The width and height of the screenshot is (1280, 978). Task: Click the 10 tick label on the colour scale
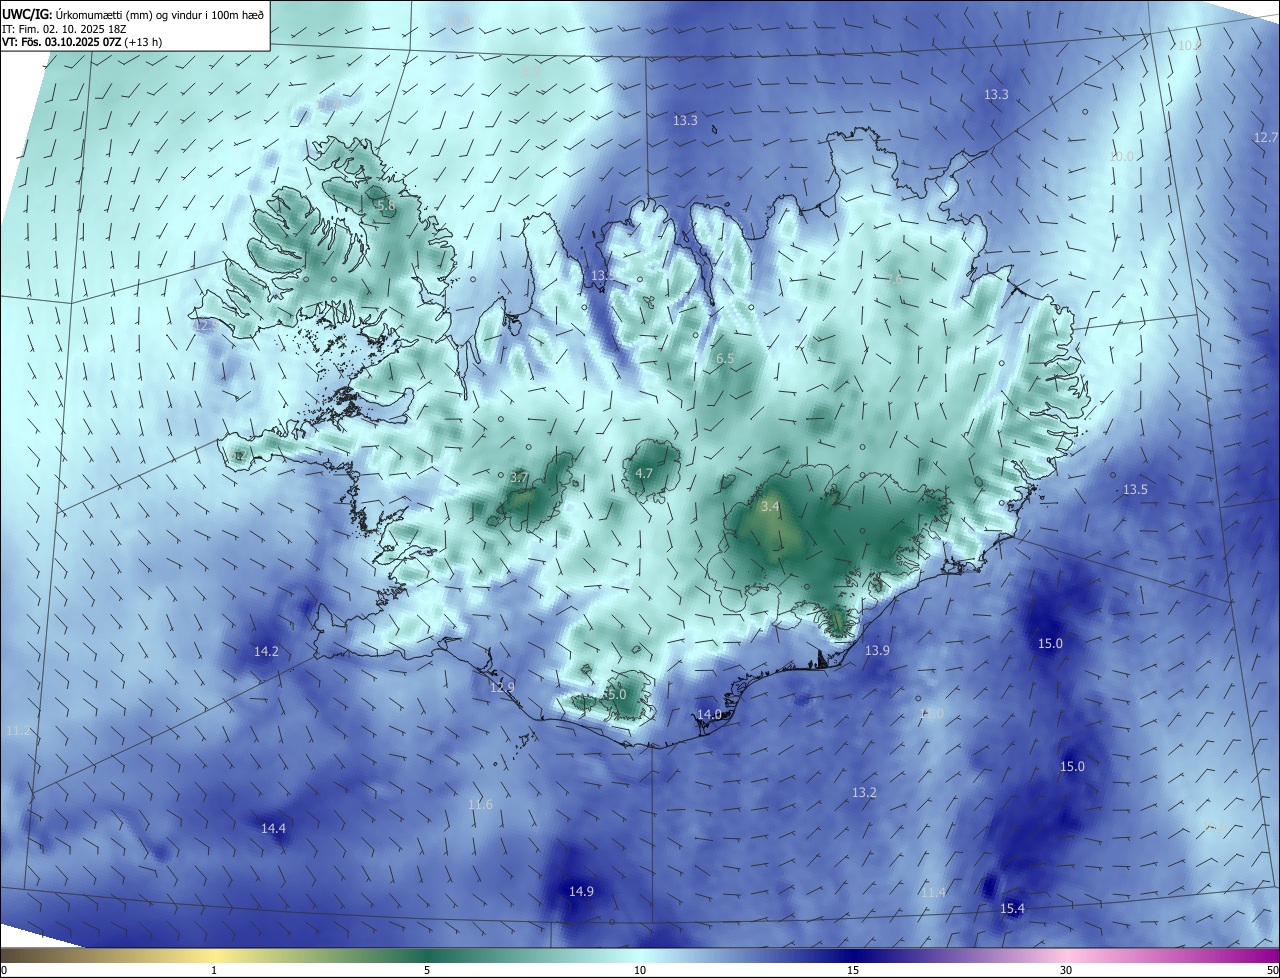tap(640, 970)
